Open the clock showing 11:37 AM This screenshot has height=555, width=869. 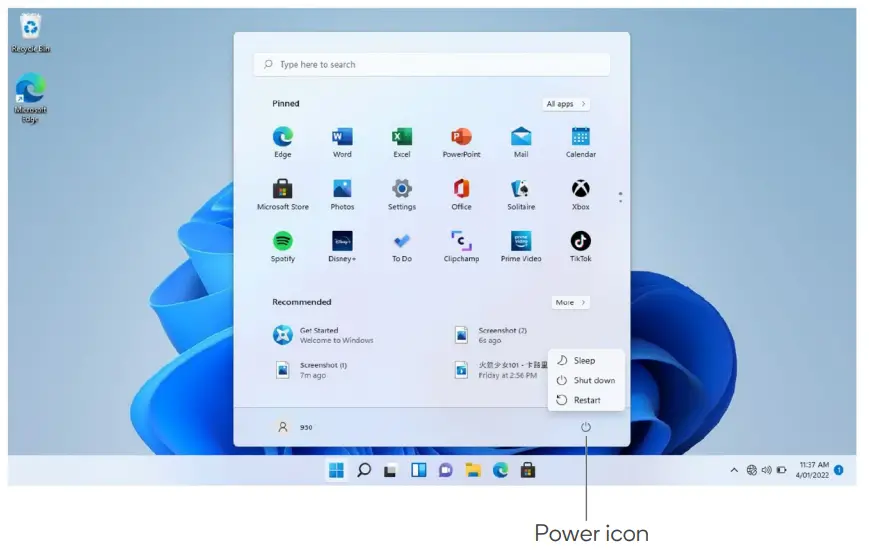(813, 470)
